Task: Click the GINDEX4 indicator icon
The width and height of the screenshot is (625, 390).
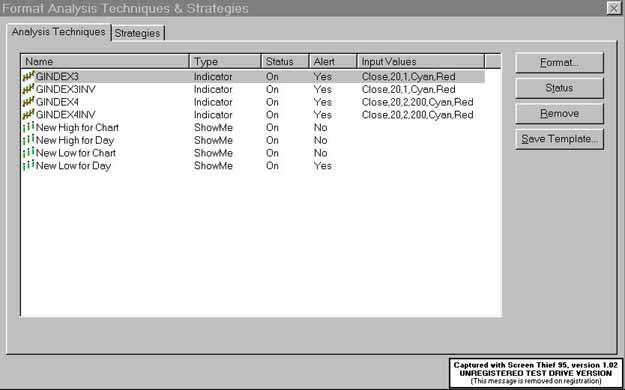Action: coord(28,102)
